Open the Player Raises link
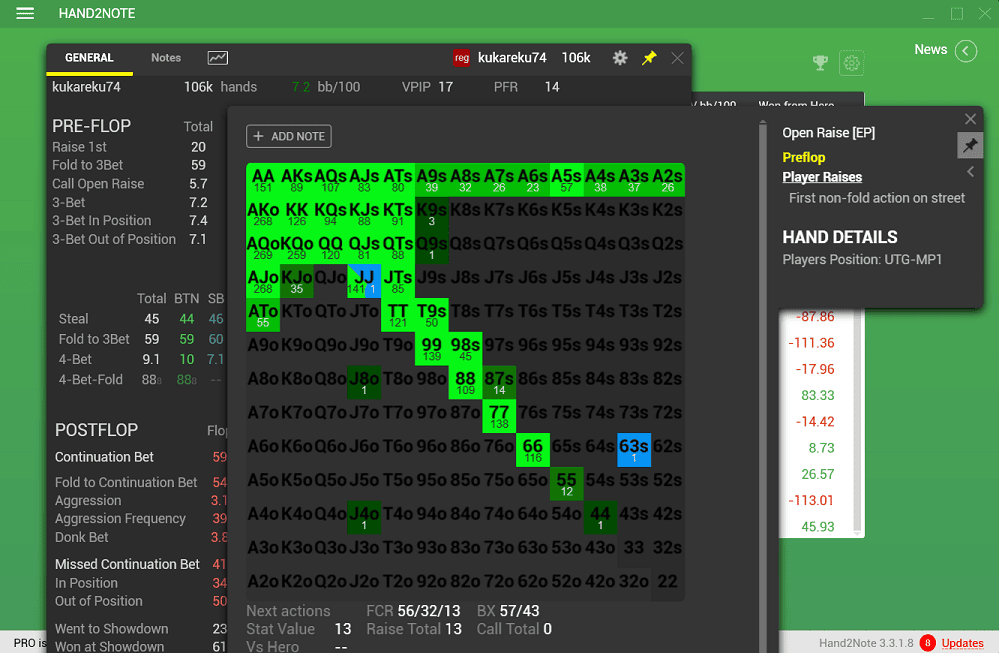The image size is (999, 653). (822, 177)
